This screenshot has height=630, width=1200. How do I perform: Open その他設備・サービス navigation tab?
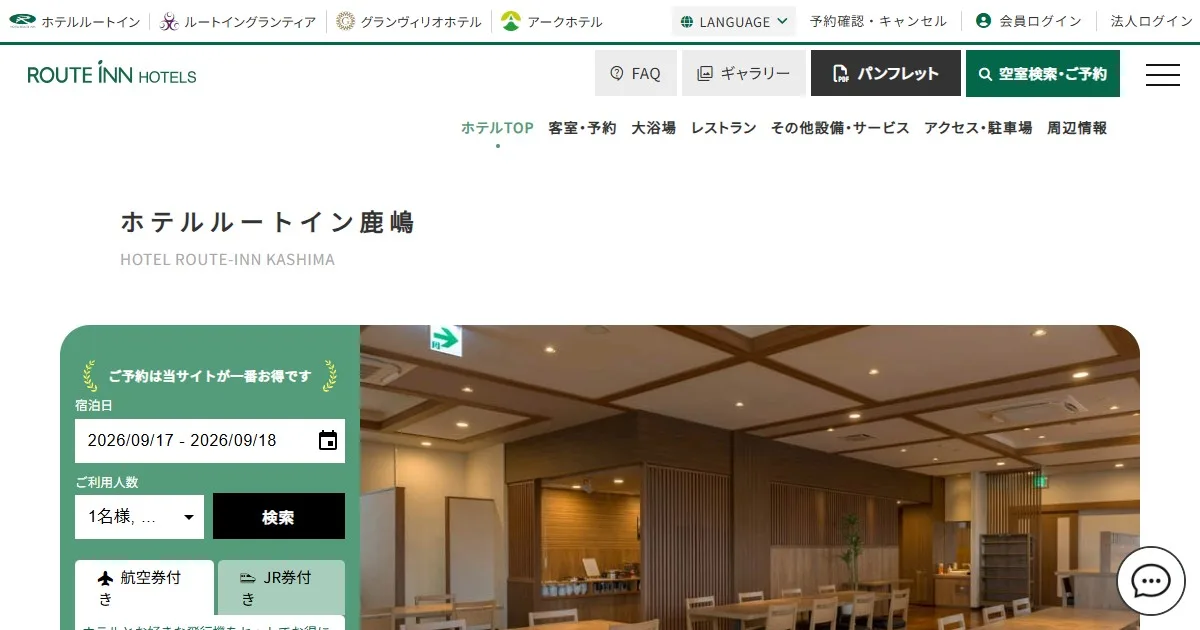click(x=840, y=128)
